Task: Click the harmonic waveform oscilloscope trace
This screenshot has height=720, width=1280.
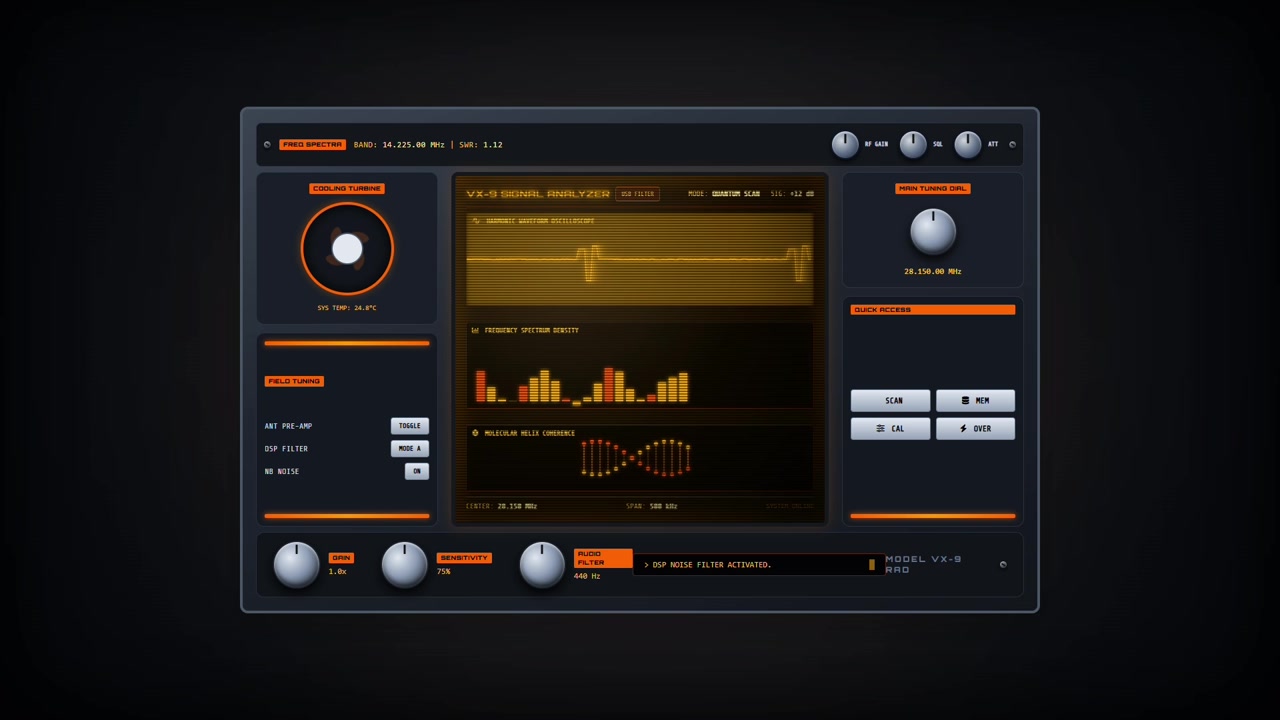Action: click(x=640, y=260)
